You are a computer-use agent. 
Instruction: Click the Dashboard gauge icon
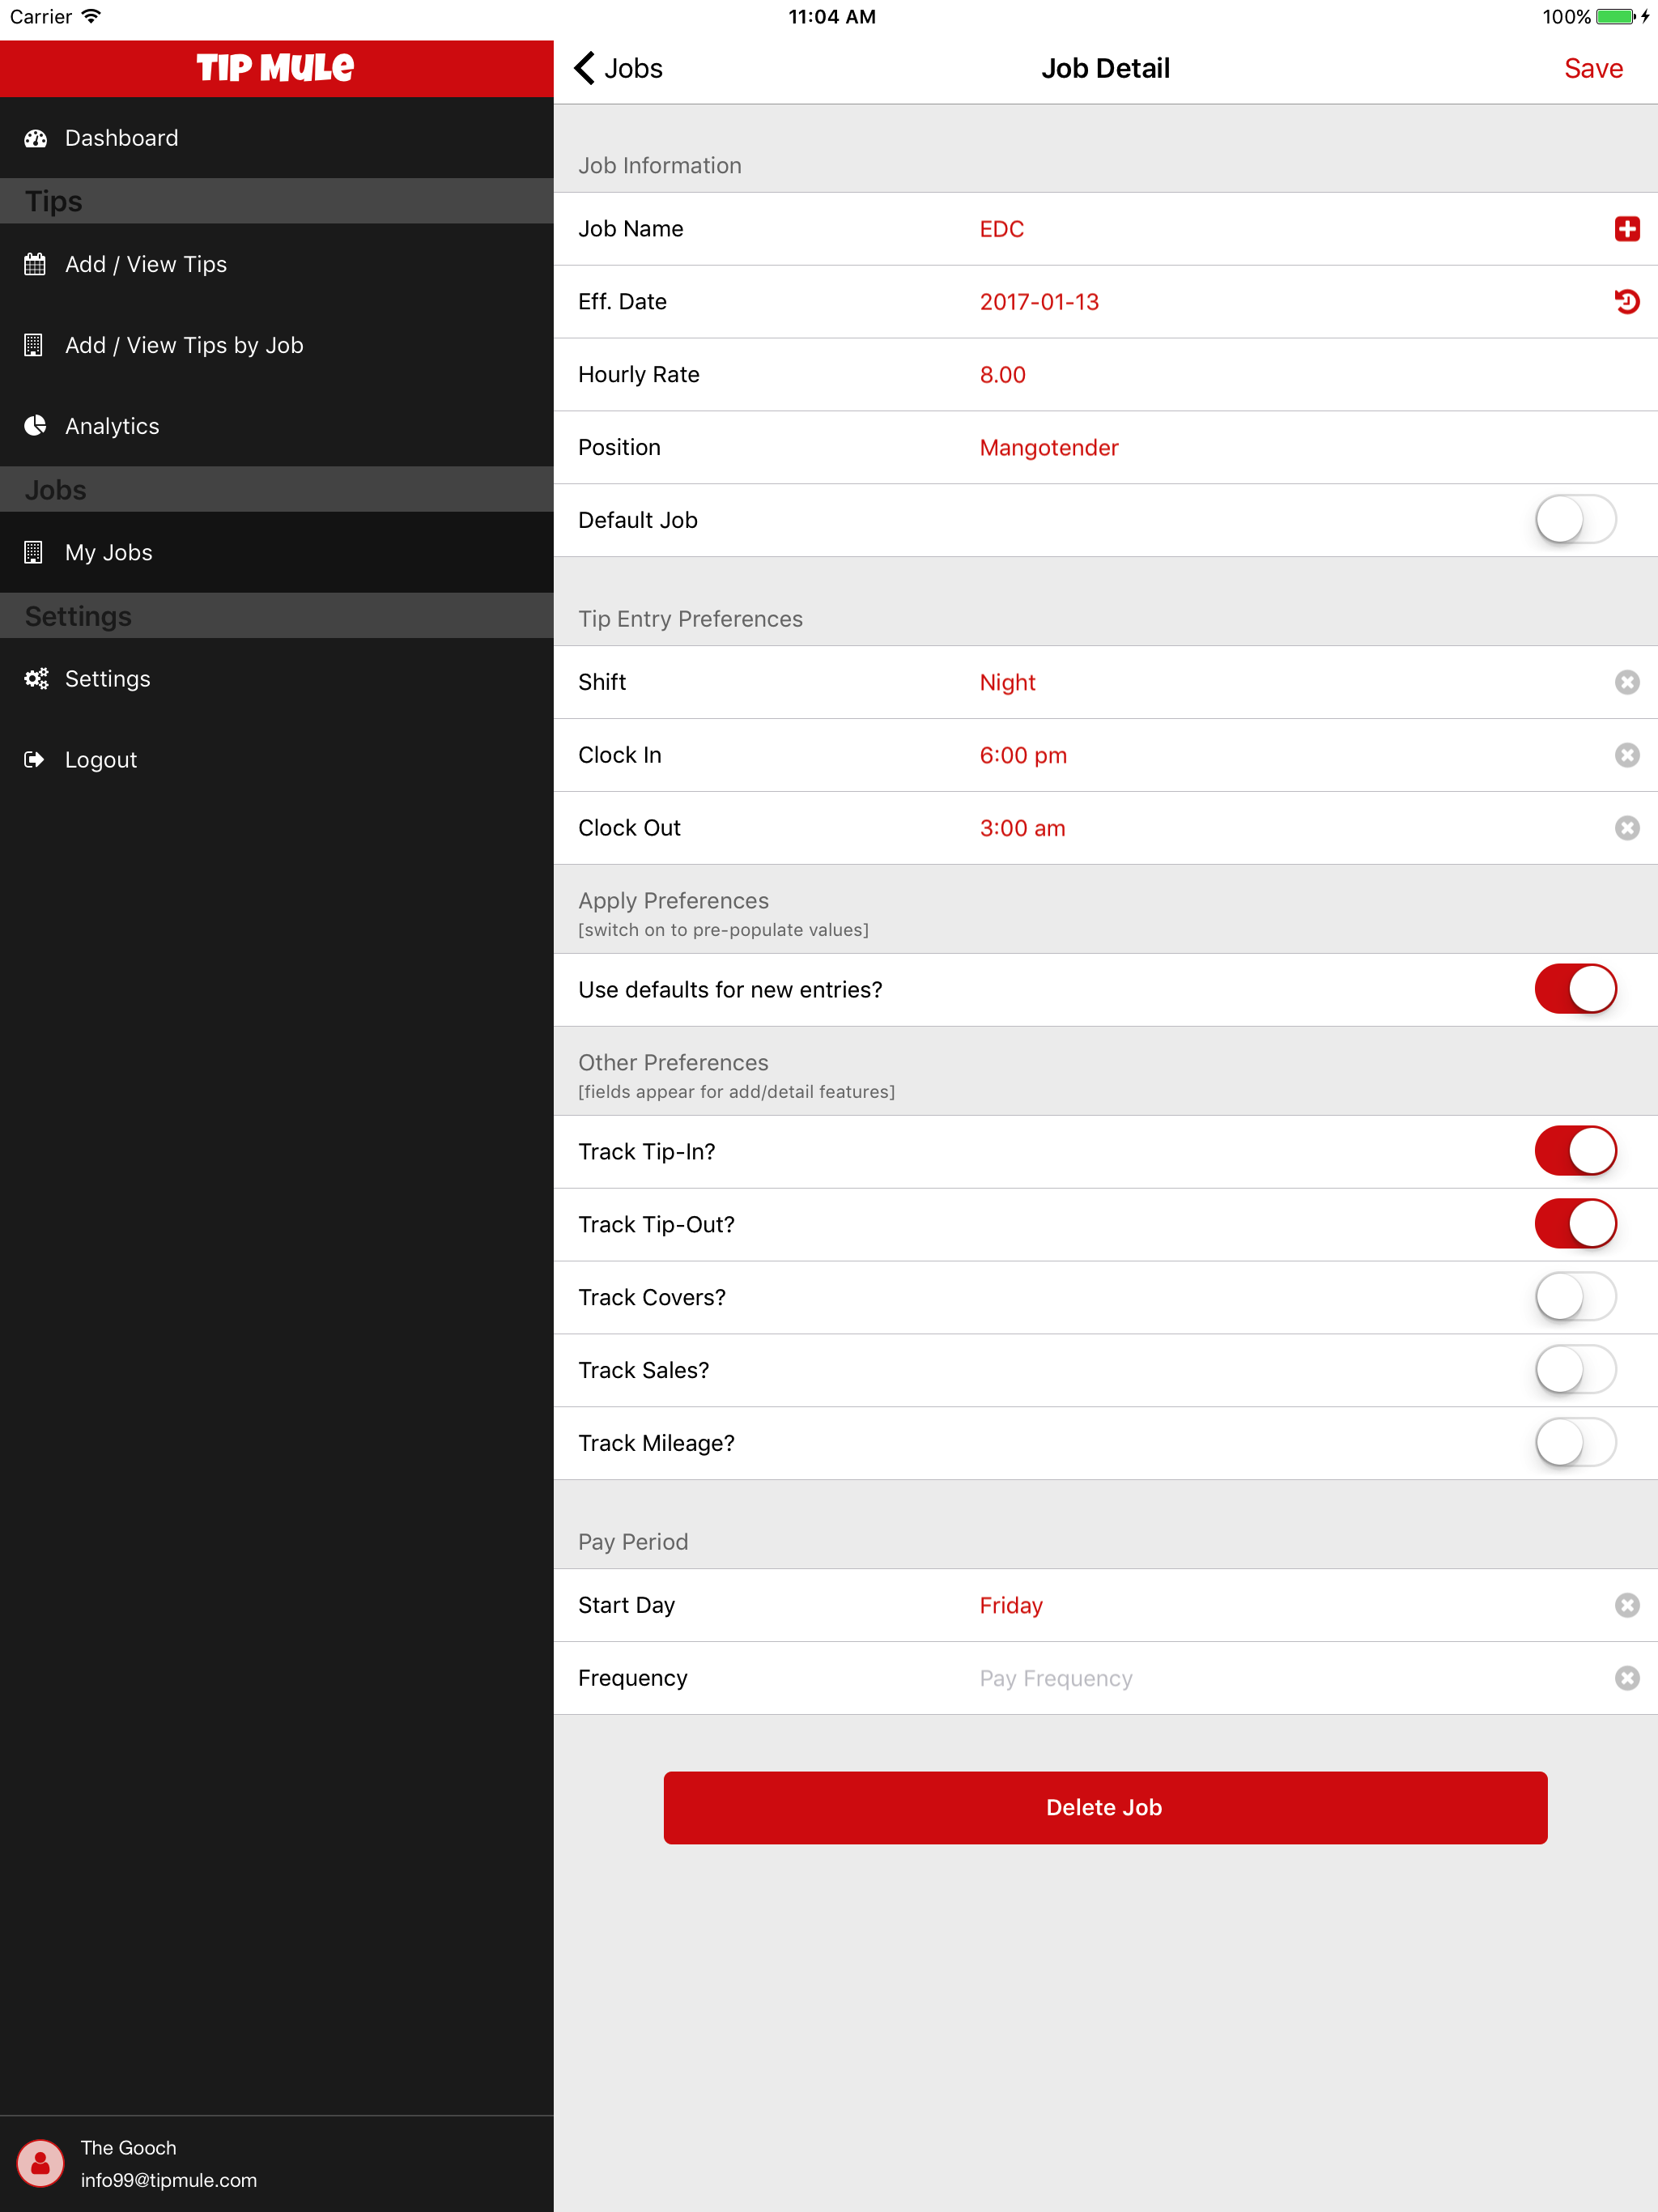(x=35, y=138)
